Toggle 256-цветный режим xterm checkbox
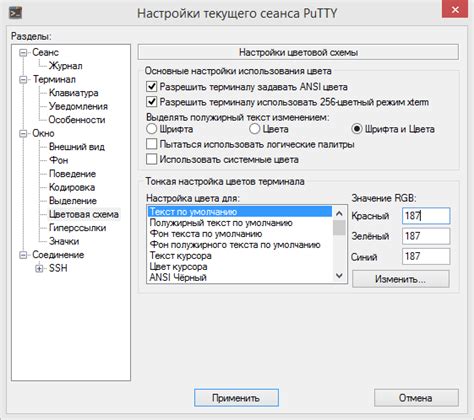474x420 pixels. coord(152,102)
